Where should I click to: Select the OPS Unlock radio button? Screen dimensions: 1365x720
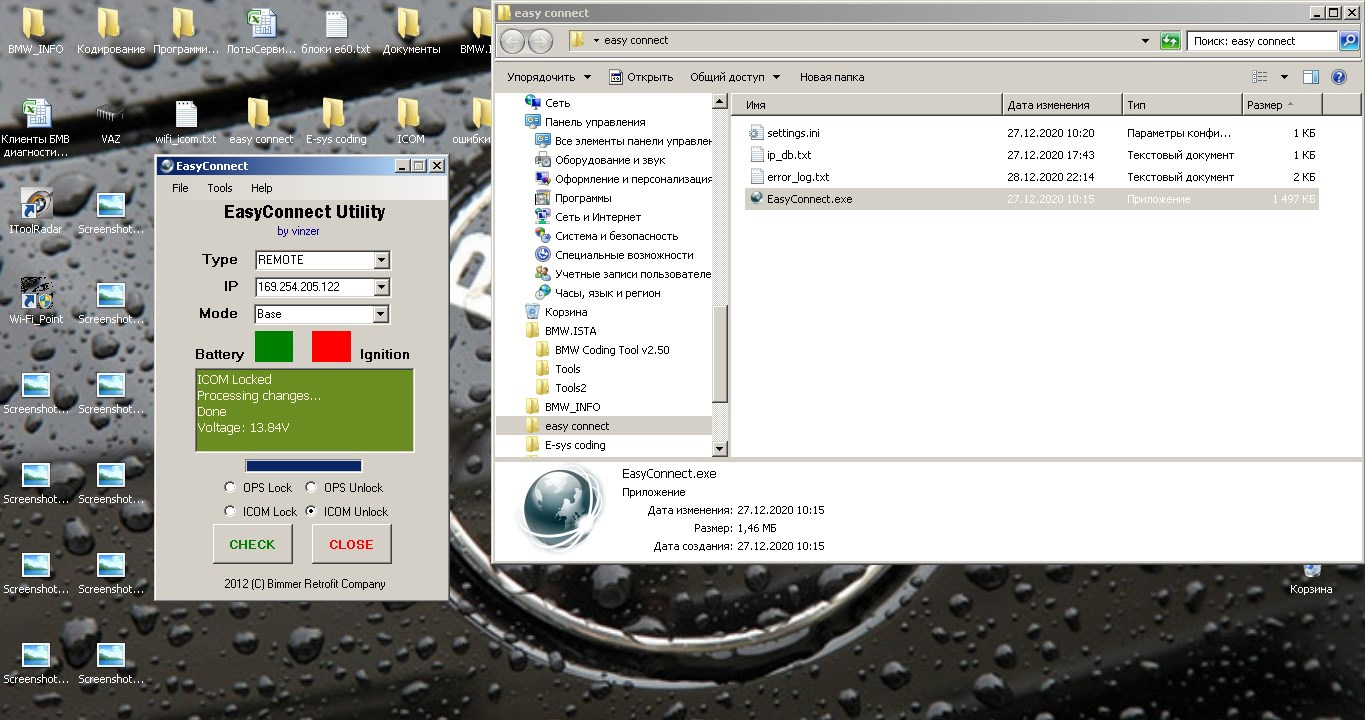[311, 488]
